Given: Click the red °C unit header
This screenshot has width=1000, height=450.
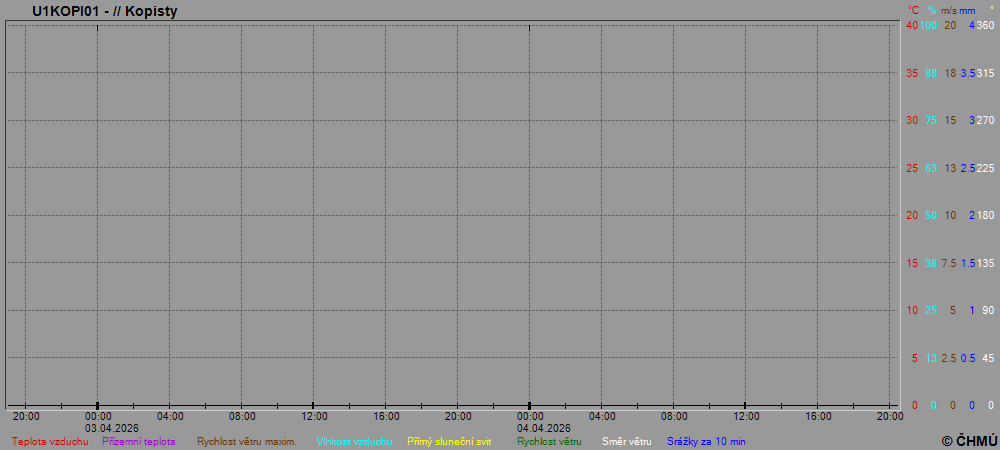Looking at the screenshot, I should [913, 10].
